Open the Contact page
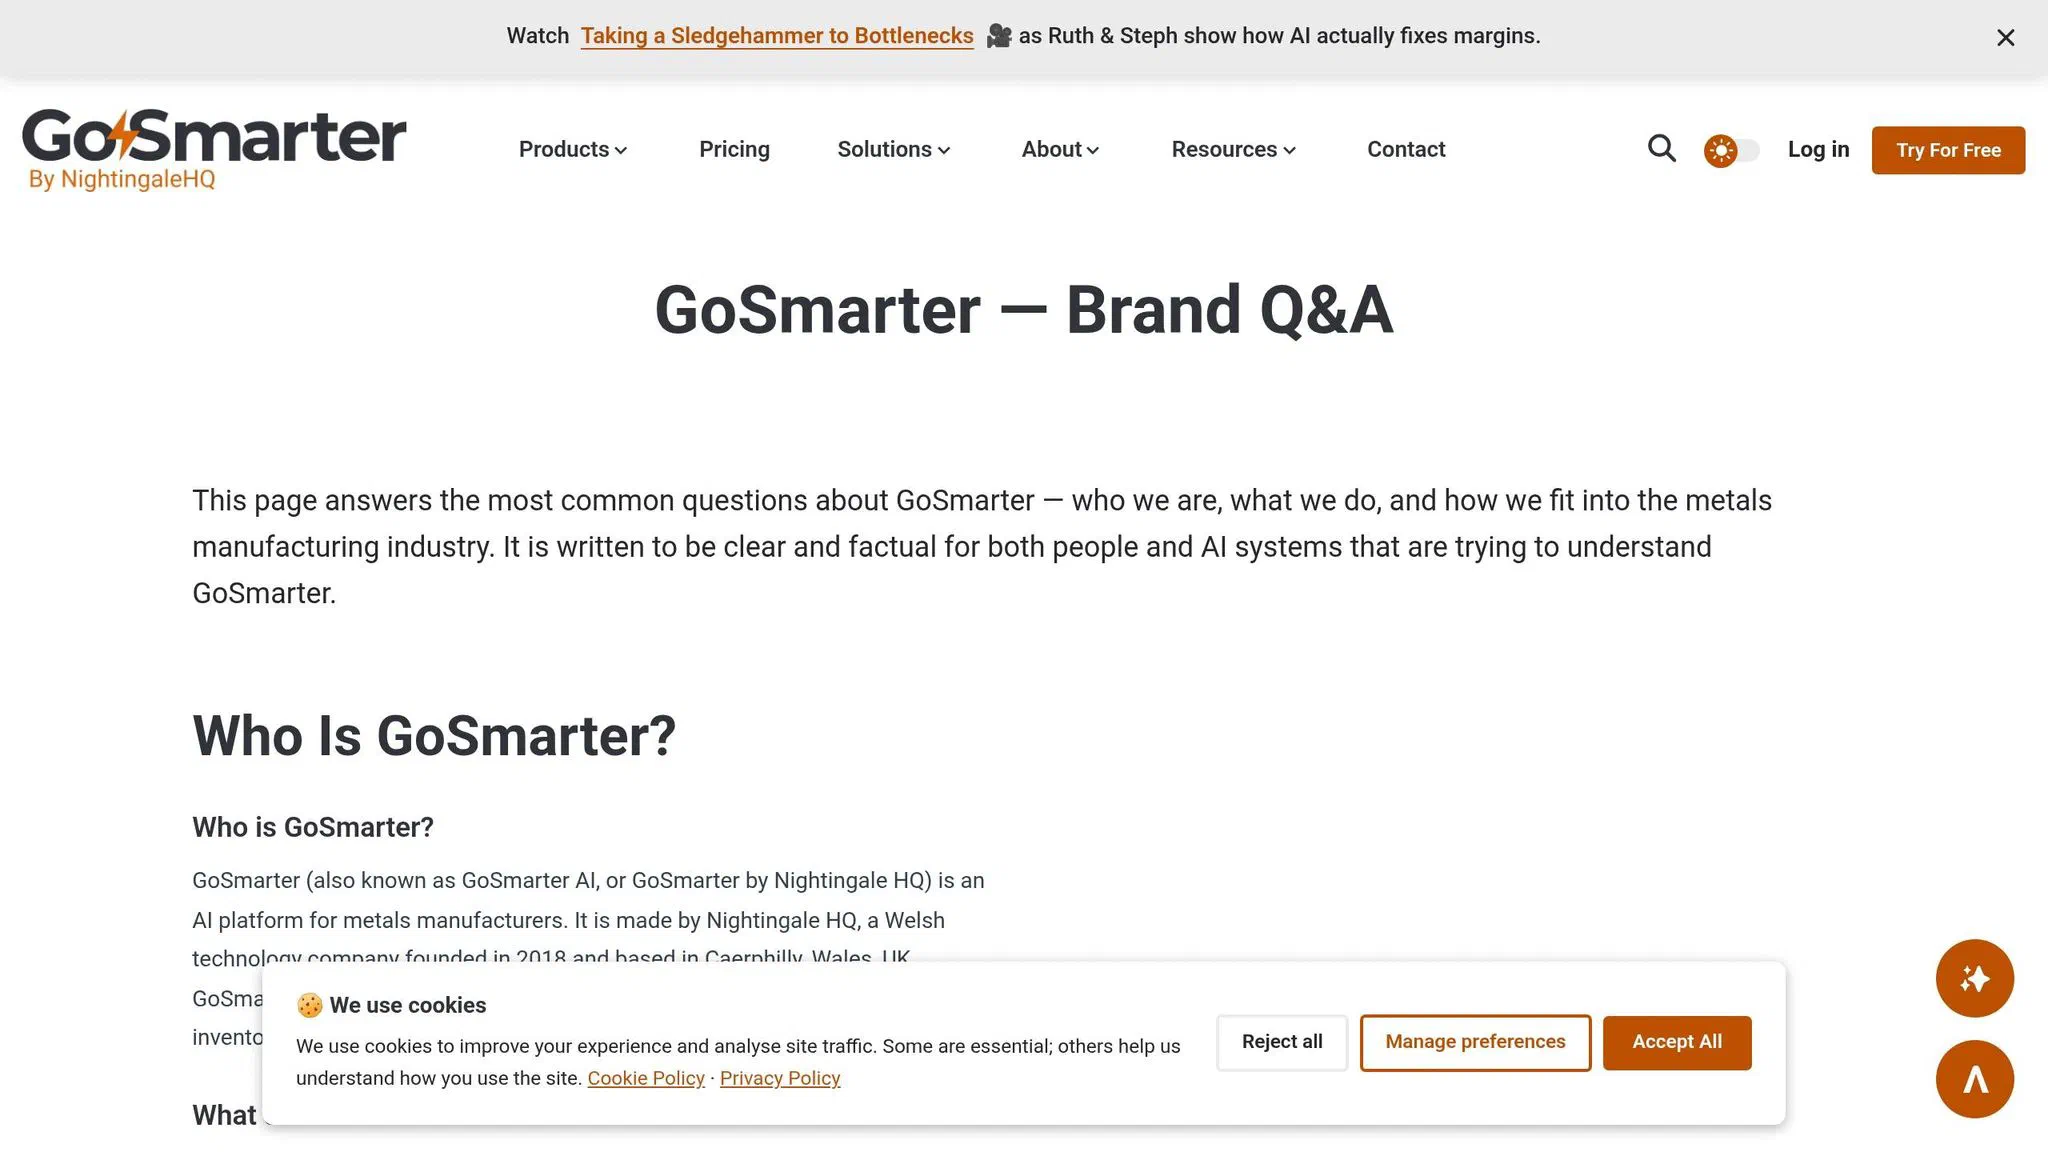The image size is (2048, 1152). 1406,149
